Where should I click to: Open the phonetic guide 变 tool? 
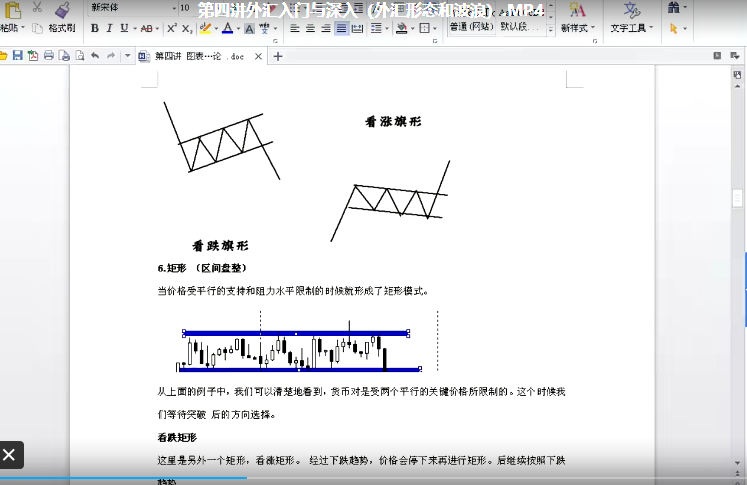click(264, 29)
